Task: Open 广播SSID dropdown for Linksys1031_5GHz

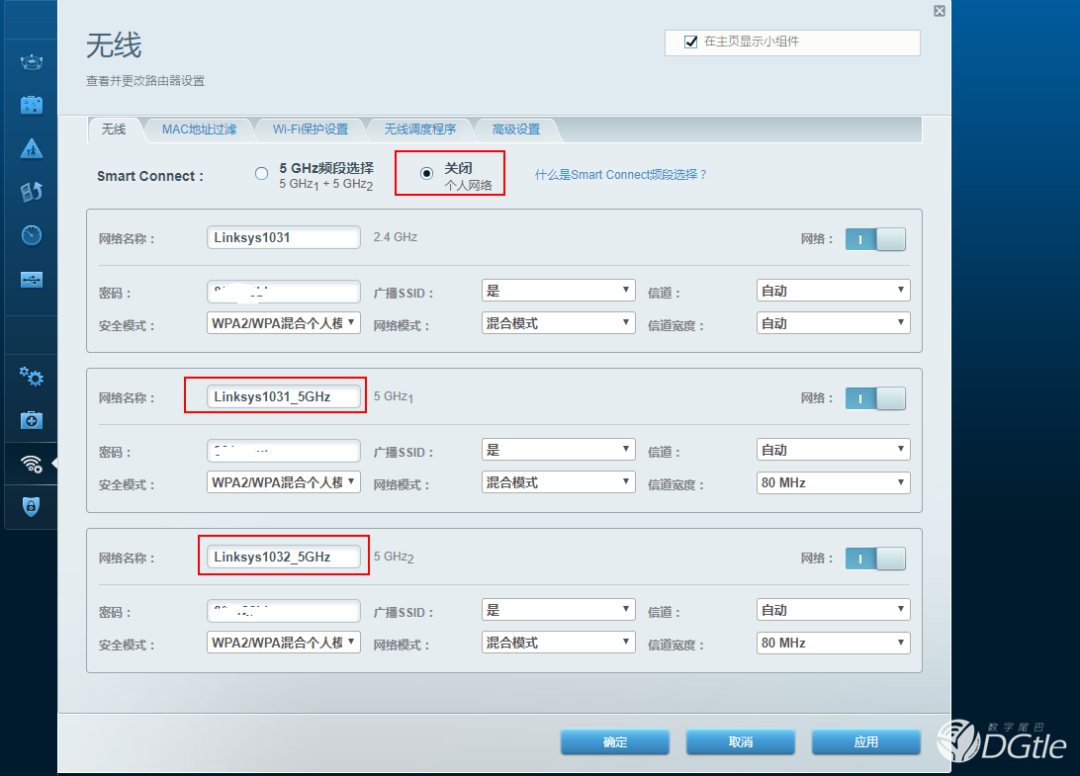Action: point(558,449)
